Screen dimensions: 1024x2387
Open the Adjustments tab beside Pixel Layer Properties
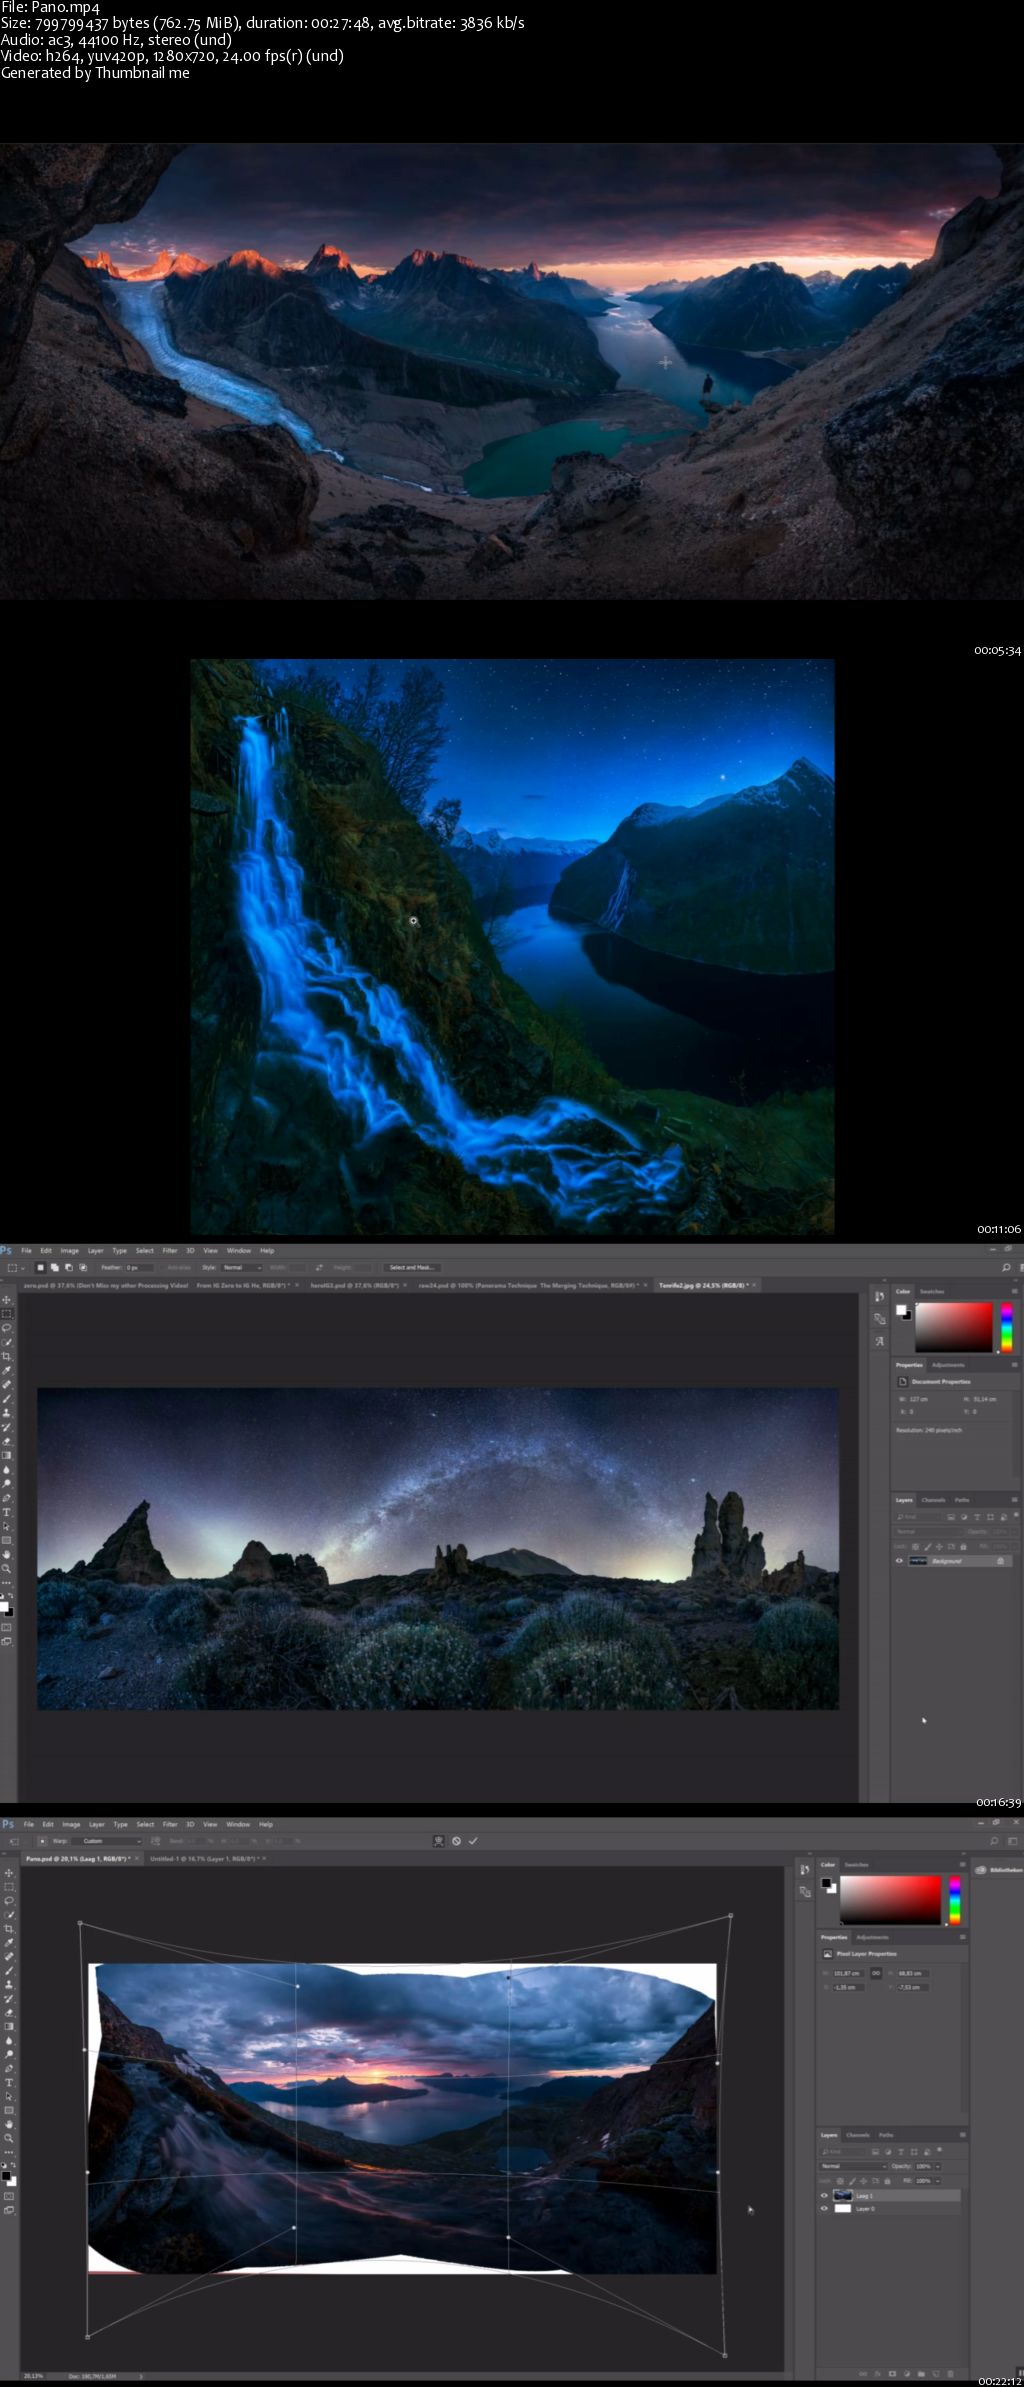click(873, 1937)
